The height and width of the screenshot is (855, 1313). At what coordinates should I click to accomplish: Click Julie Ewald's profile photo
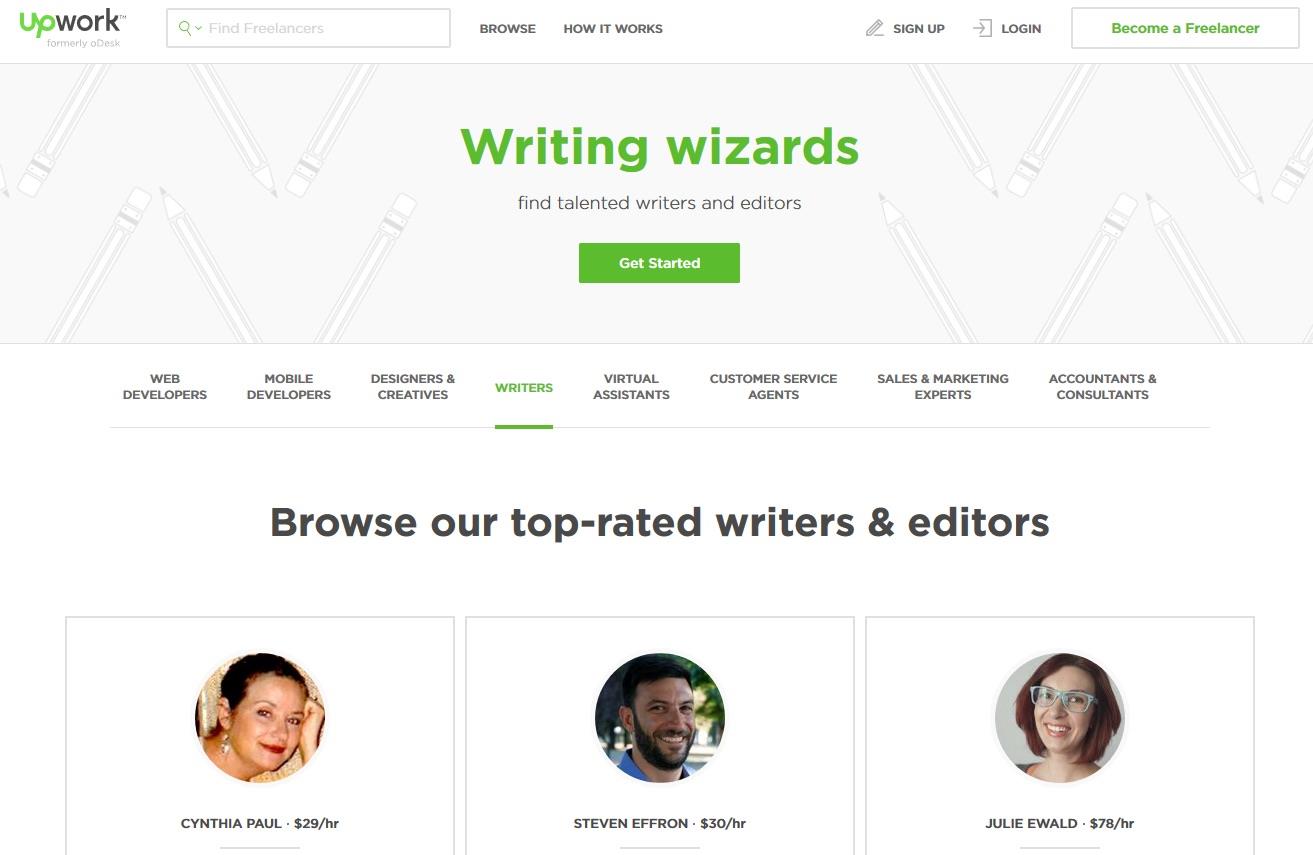(1060, 718)
